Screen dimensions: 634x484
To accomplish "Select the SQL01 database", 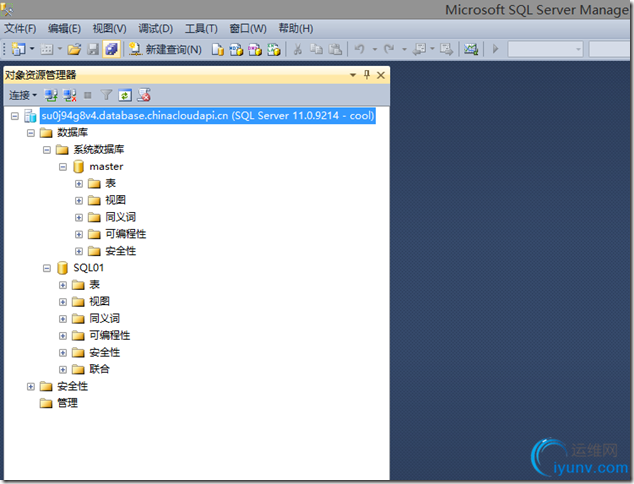I will pos(89,268).
